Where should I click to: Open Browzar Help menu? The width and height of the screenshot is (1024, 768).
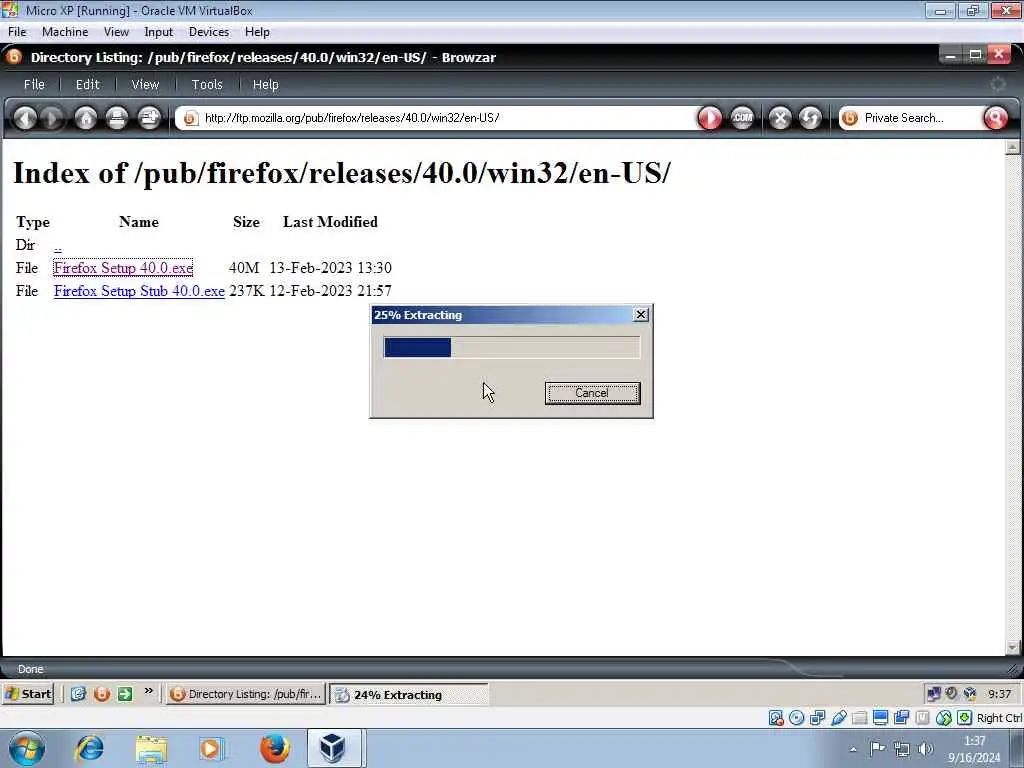point(266,85)
